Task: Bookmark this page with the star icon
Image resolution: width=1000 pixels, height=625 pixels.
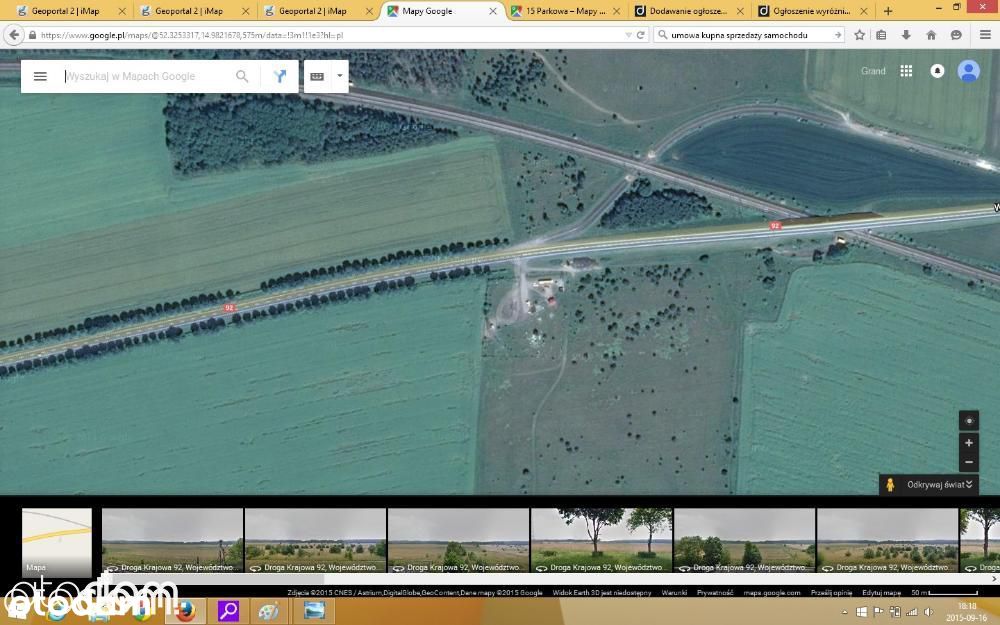Action: [860, 35]
